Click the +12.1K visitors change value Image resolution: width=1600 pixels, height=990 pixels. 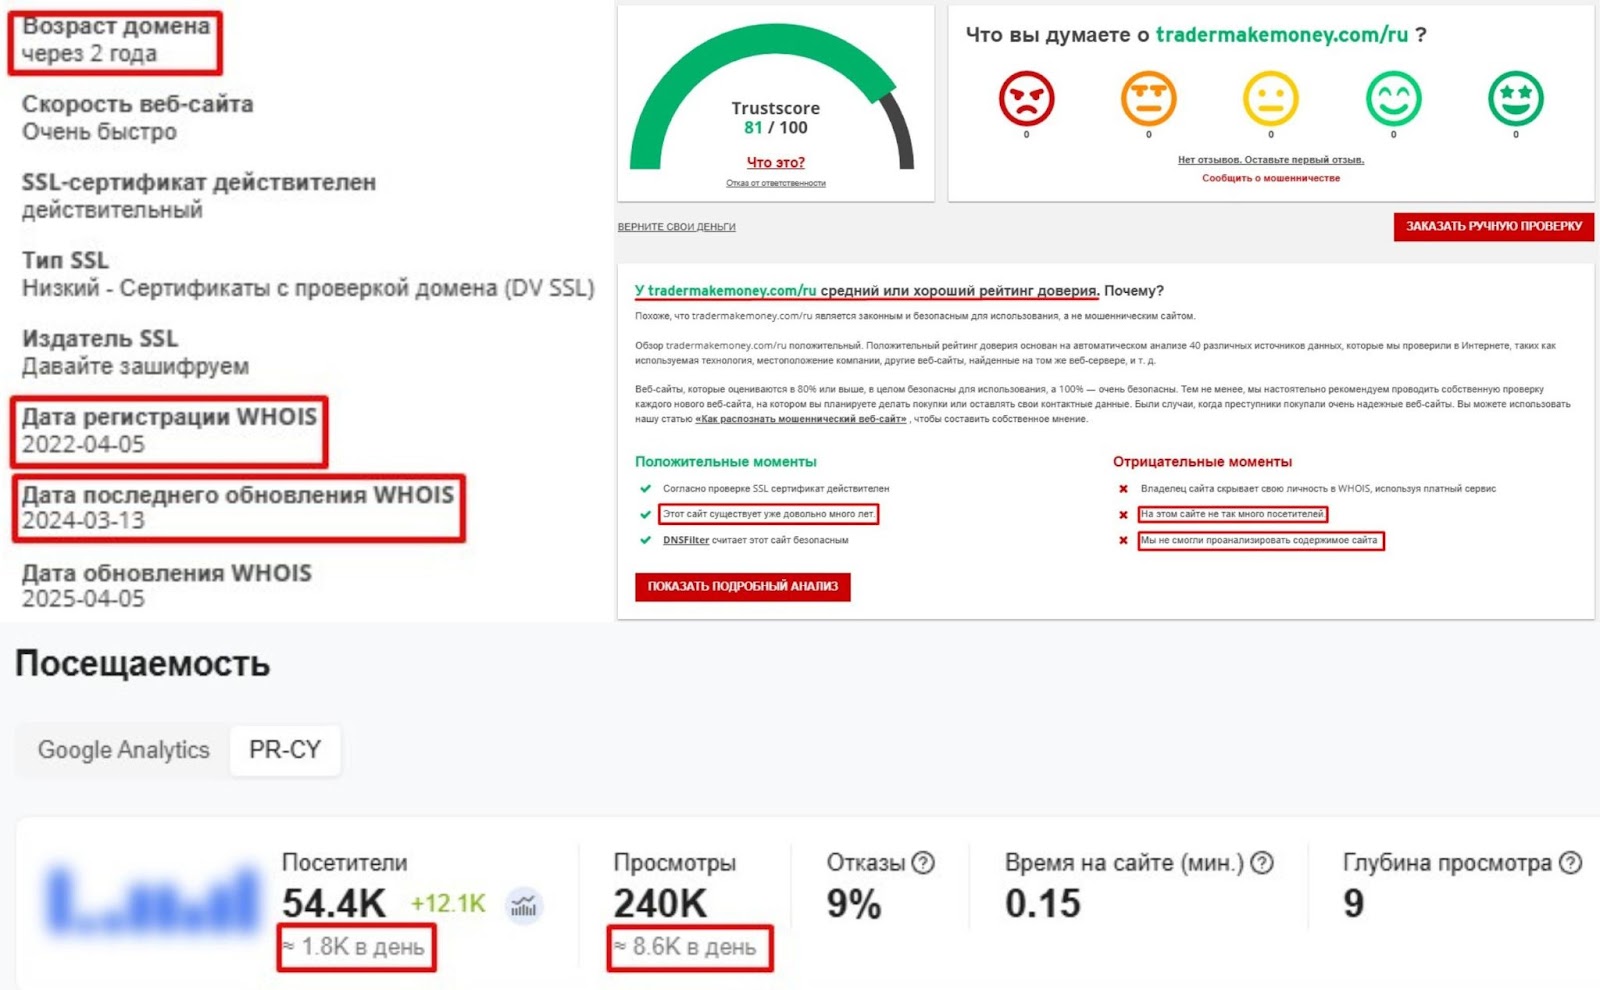448,904
